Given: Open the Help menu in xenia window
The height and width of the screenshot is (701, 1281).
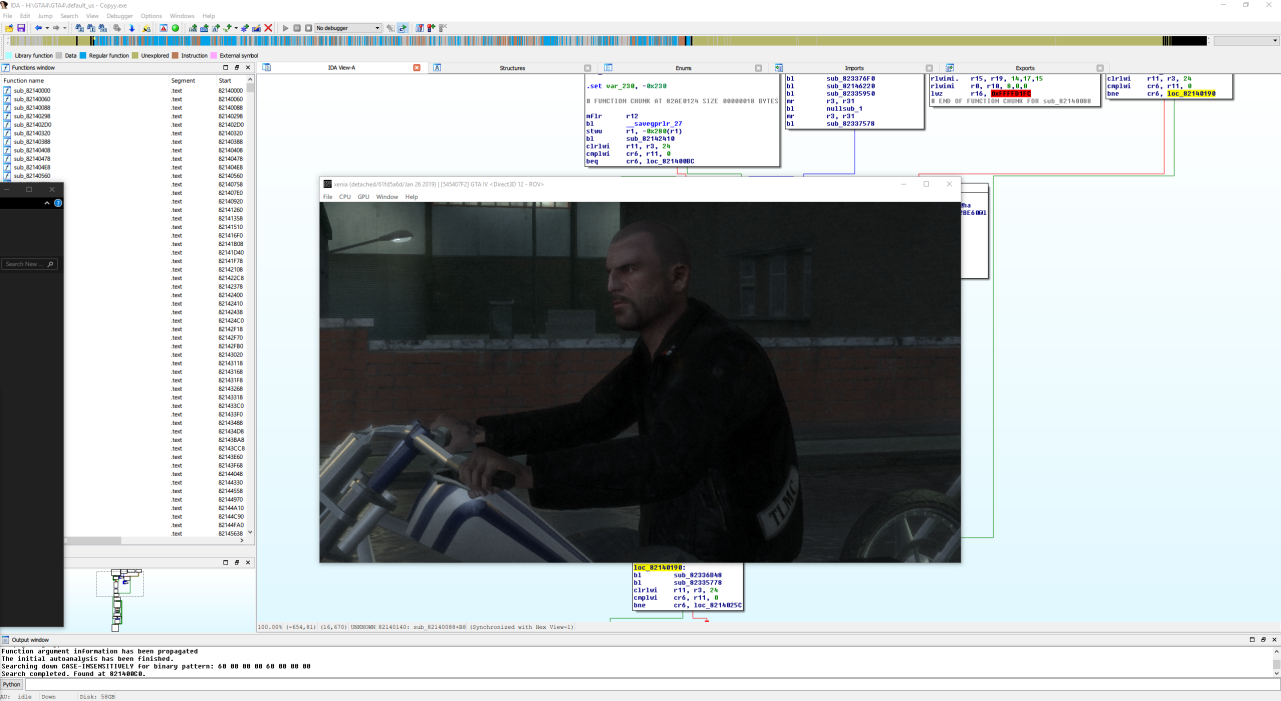Looking at the screenshot, I should [411, 197].
